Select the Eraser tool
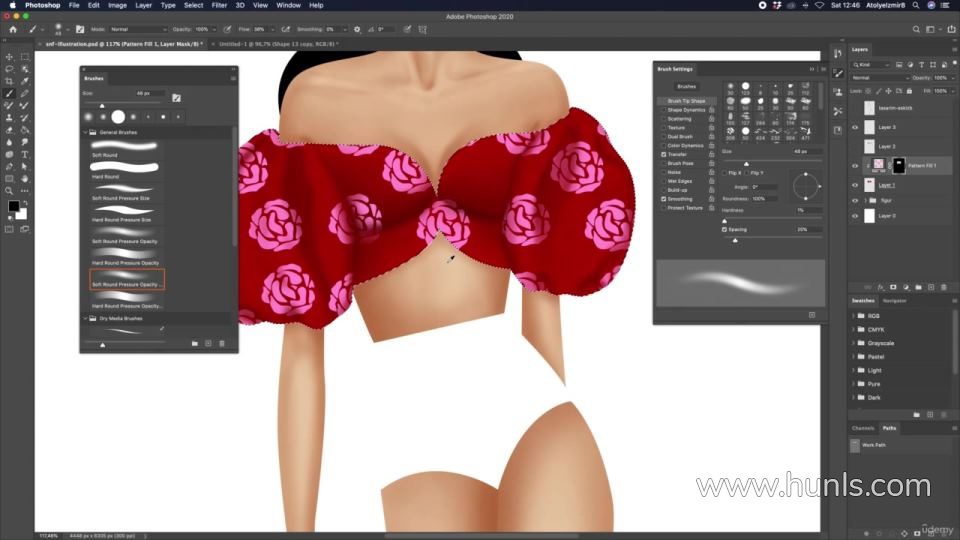This screenshot has height=540, width=960. click(9, 130)
